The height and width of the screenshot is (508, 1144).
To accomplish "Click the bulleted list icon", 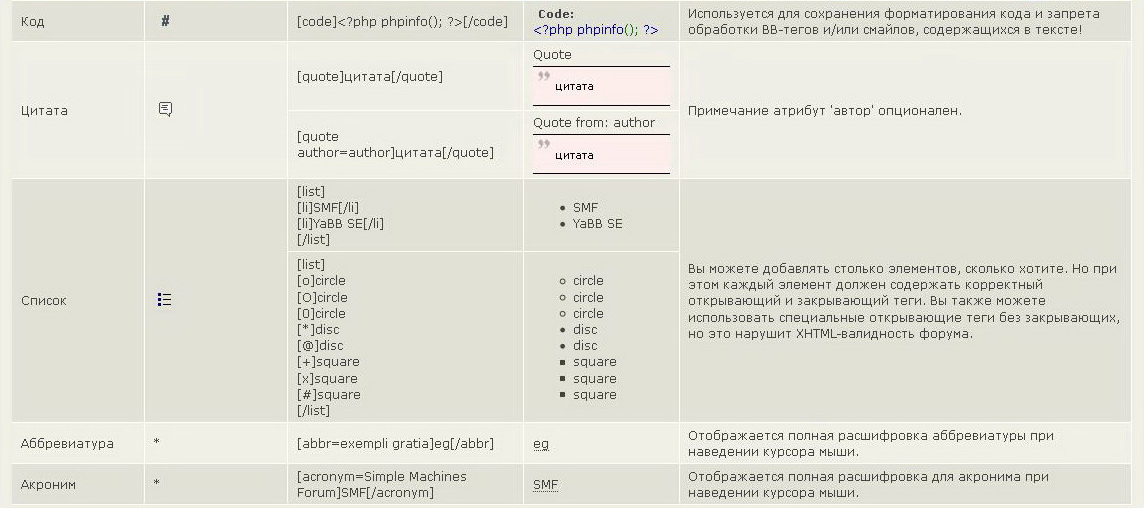I will click(x=165, y=299).
